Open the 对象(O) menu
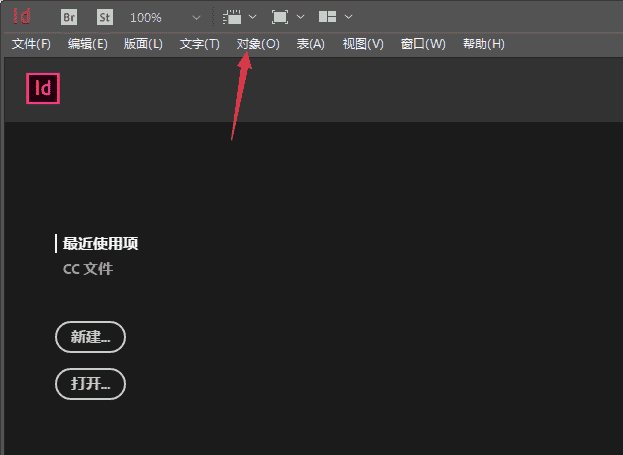 (x=258, y=44)
